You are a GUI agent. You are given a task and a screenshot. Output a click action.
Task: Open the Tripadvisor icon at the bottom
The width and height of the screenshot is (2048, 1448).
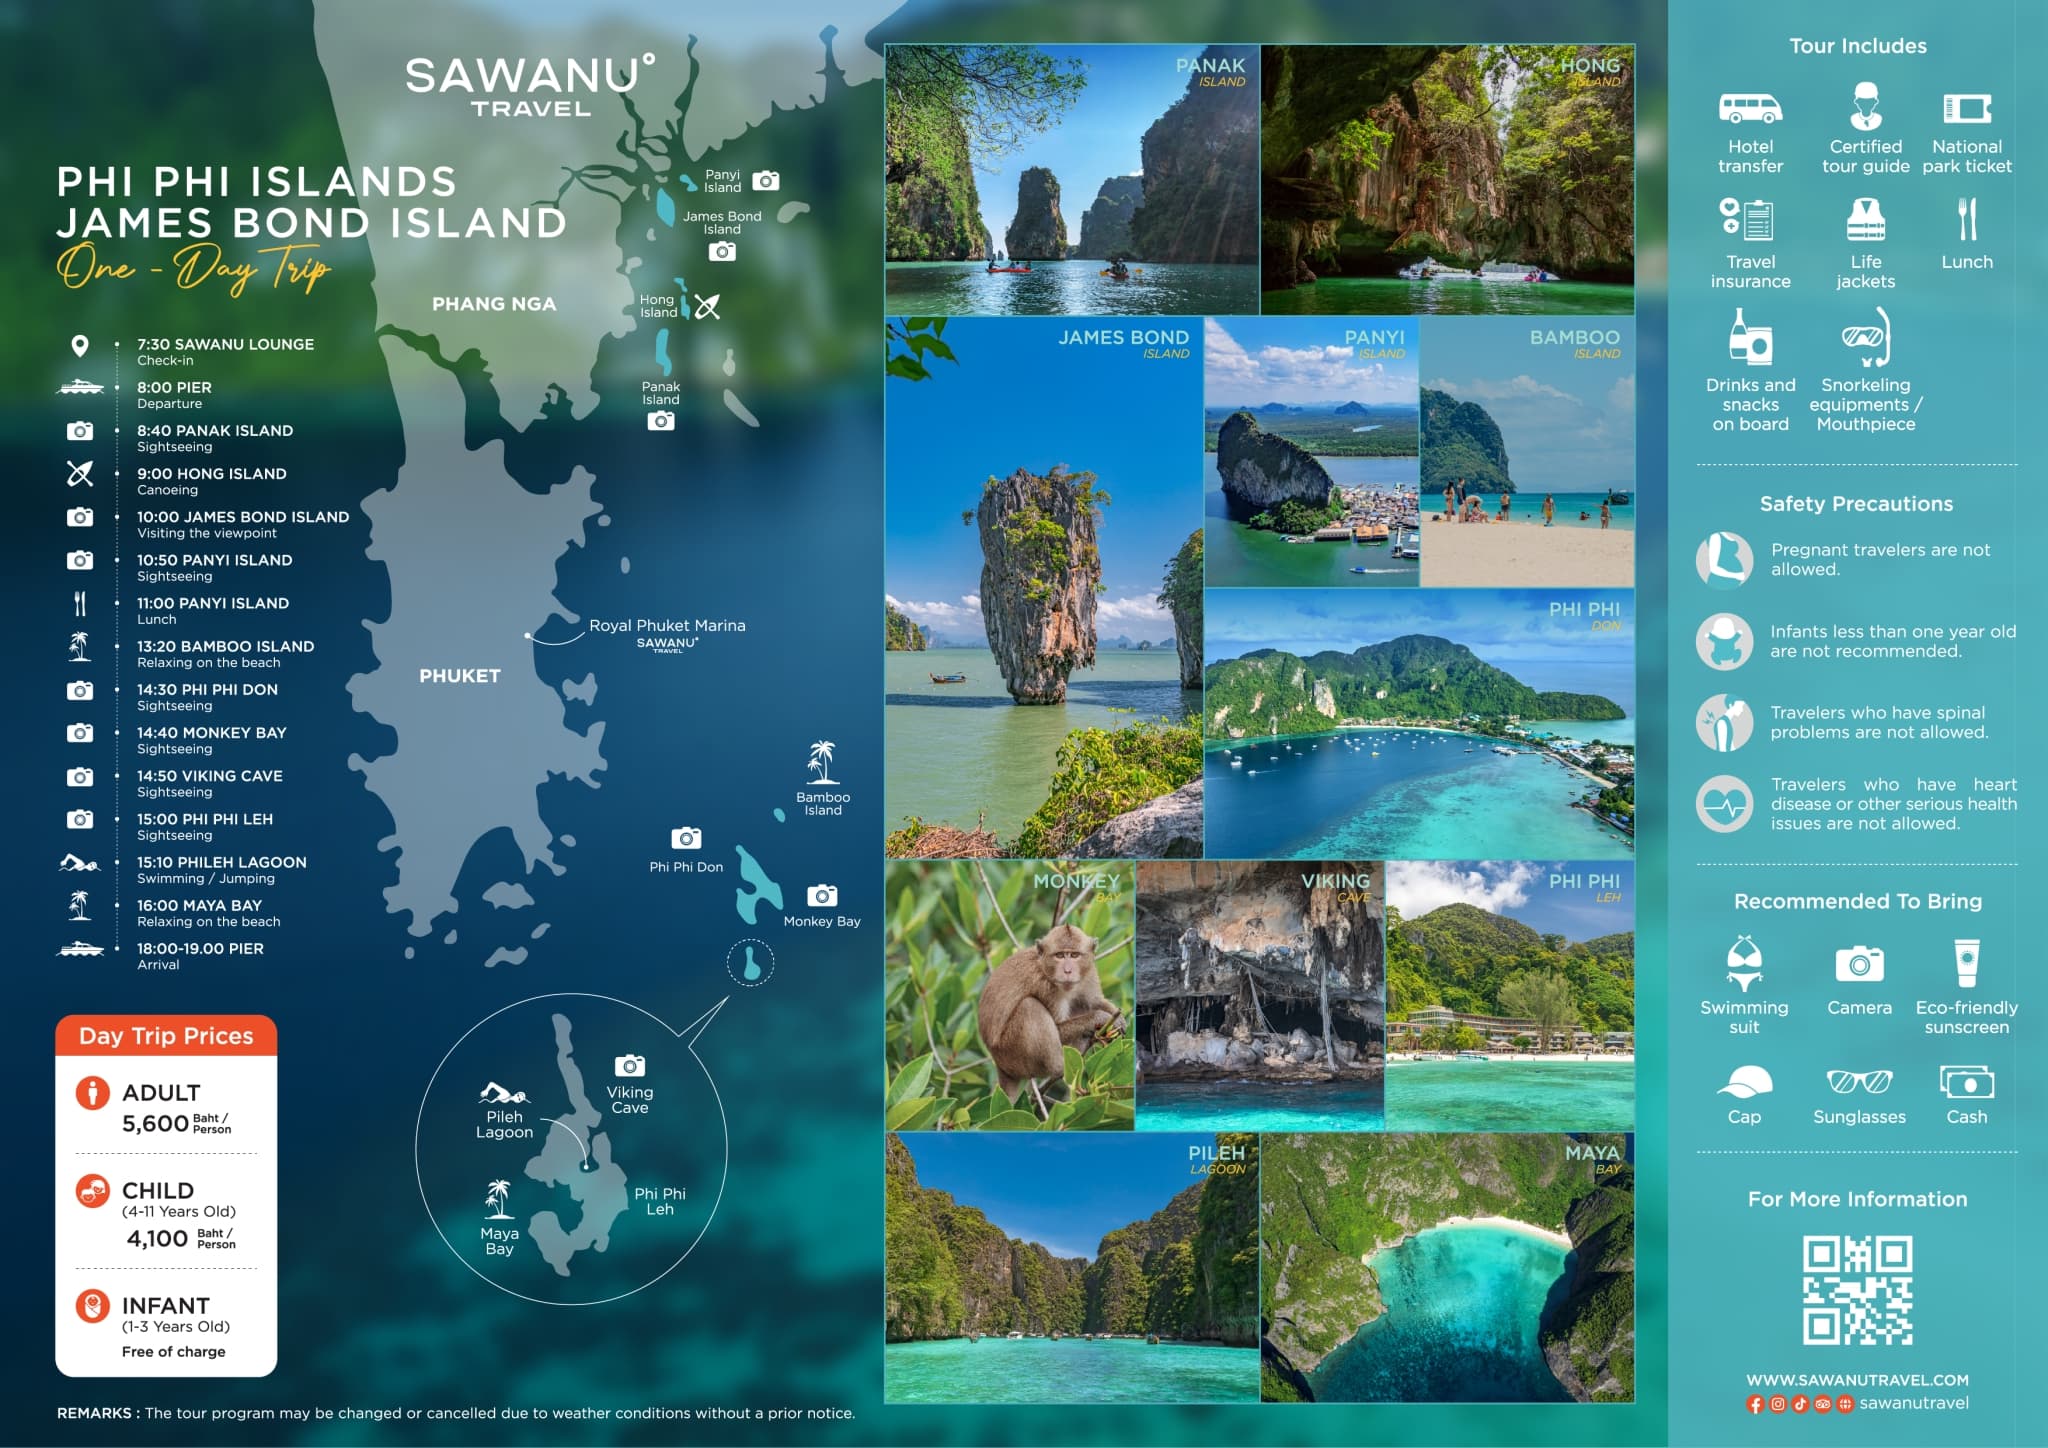[1821, 1404]
